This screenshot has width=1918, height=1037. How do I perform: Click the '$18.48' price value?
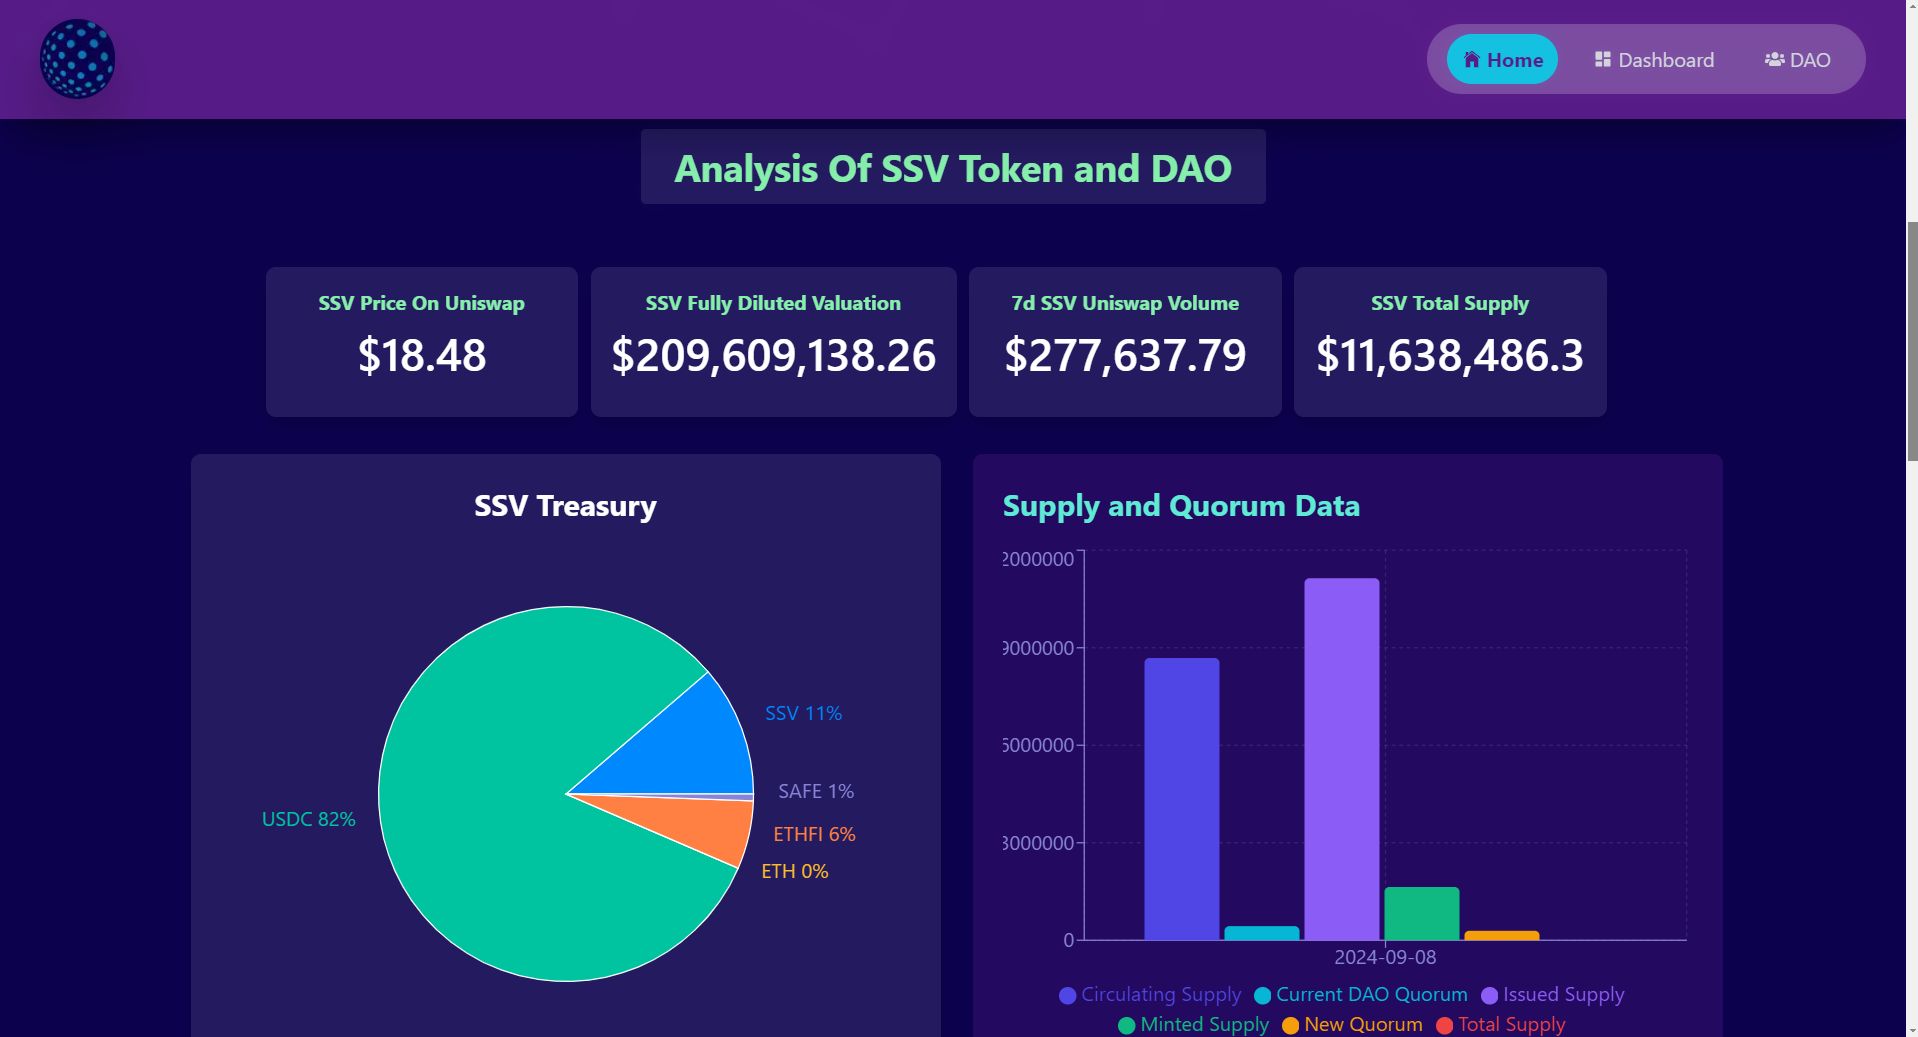pos(422,356)
